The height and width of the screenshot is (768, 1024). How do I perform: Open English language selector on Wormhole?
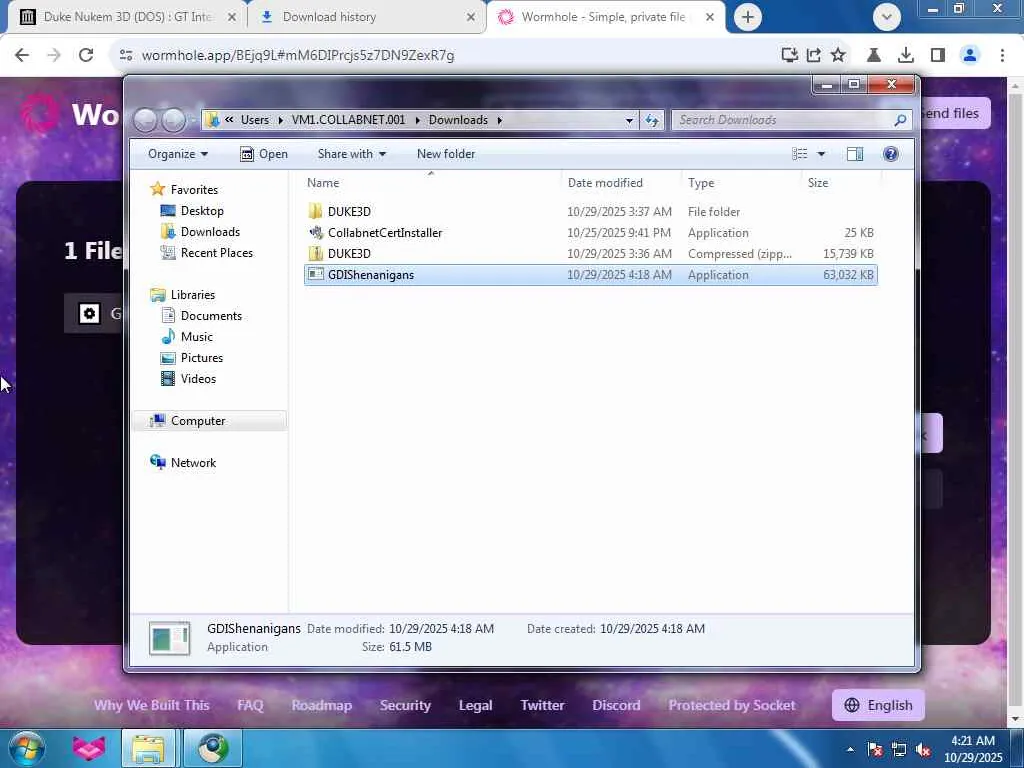tap(878, 705)
